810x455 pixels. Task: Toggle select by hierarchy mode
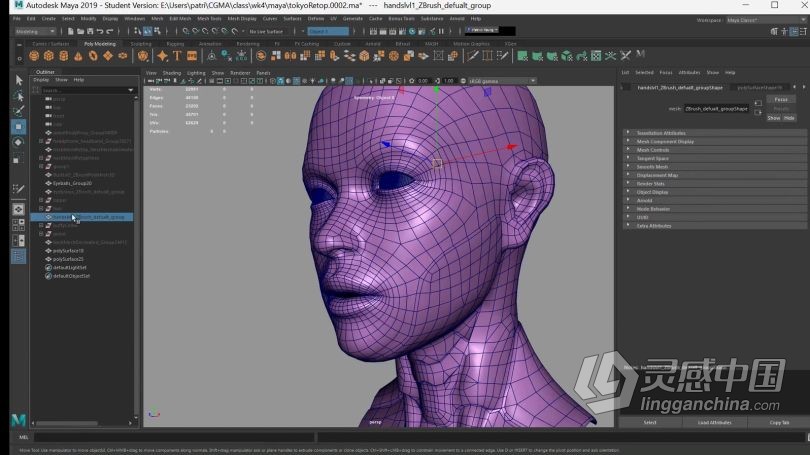click(x=138, y=32)
